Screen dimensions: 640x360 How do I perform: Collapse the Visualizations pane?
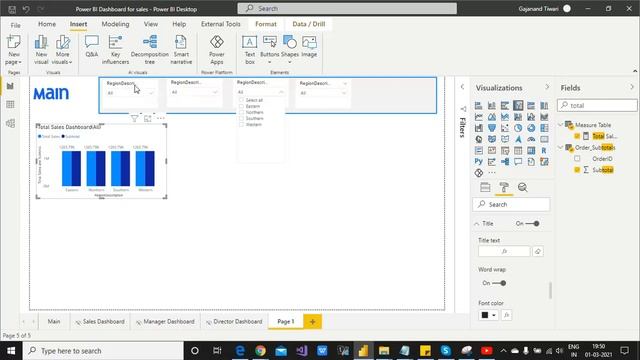[x=547, y=87]
